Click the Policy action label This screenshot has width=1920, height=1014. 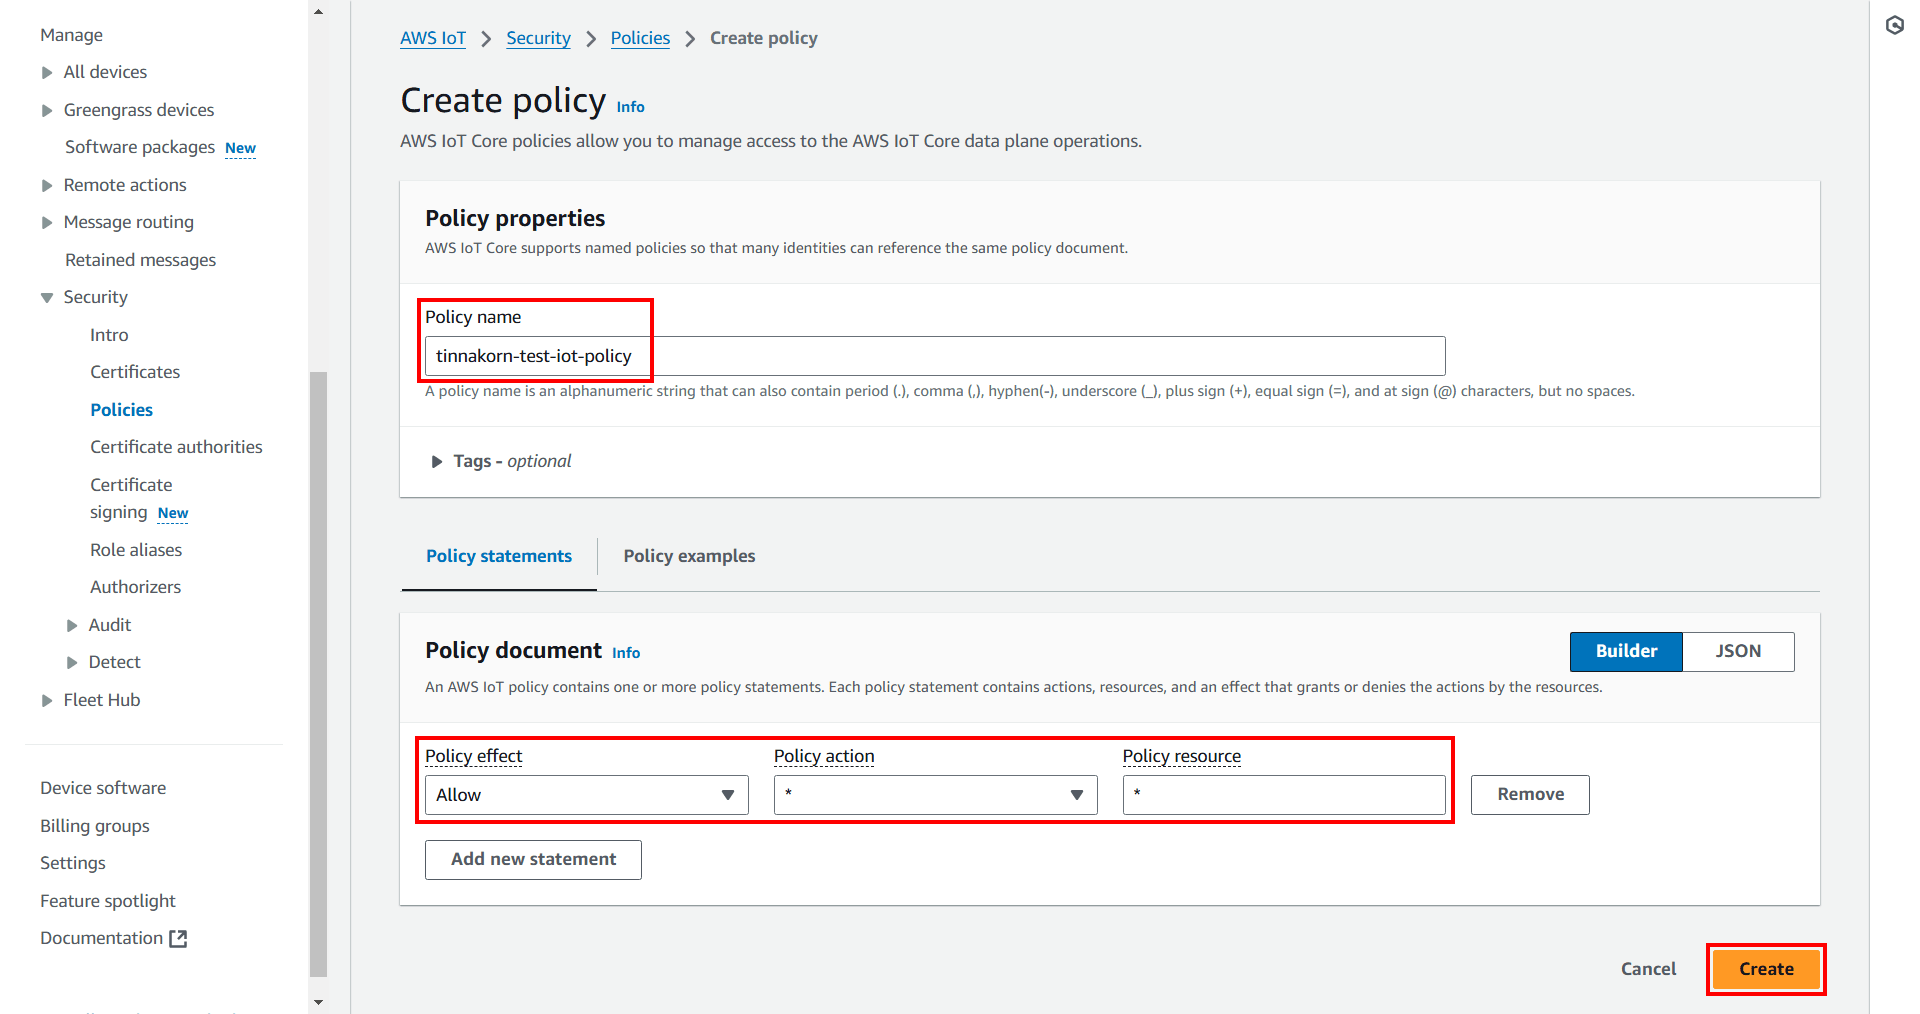click(824, 756)
